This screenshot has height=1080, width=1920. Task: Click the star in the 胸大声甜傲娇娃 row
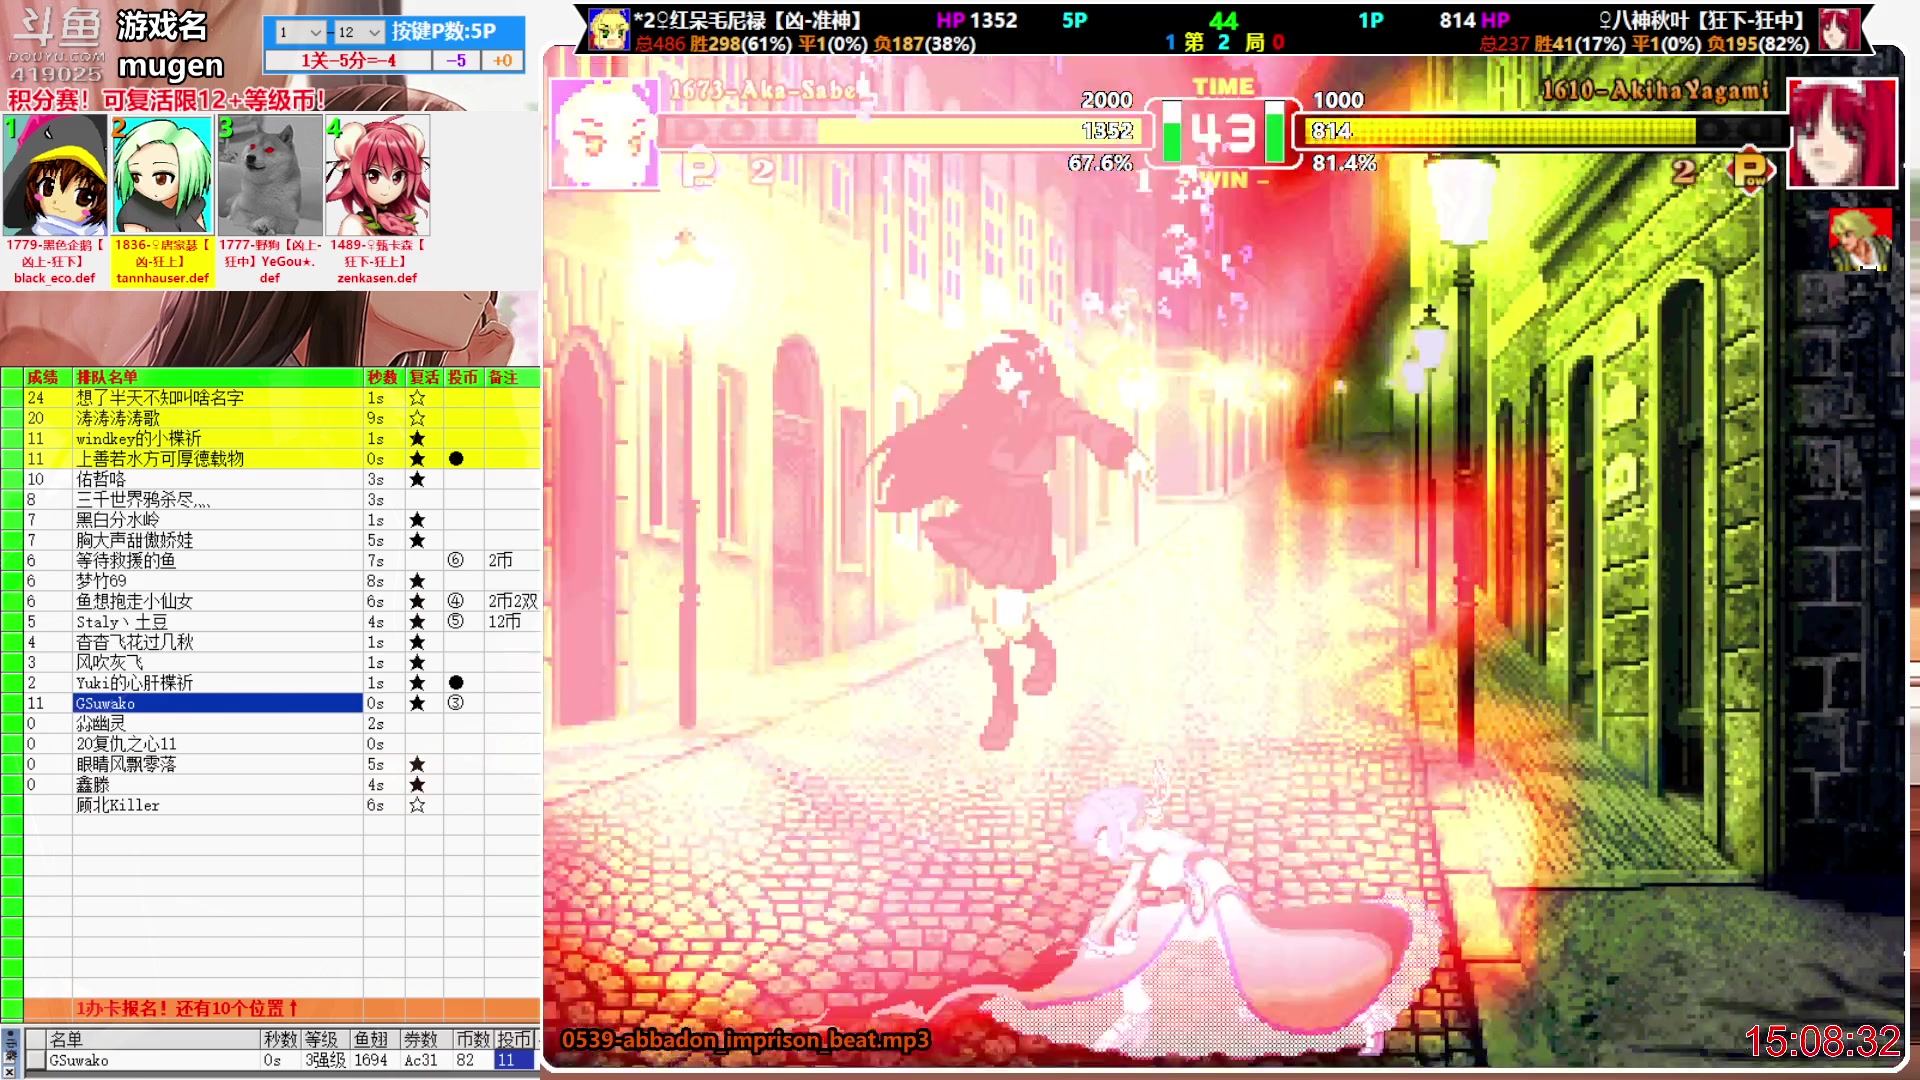(417, 540)
